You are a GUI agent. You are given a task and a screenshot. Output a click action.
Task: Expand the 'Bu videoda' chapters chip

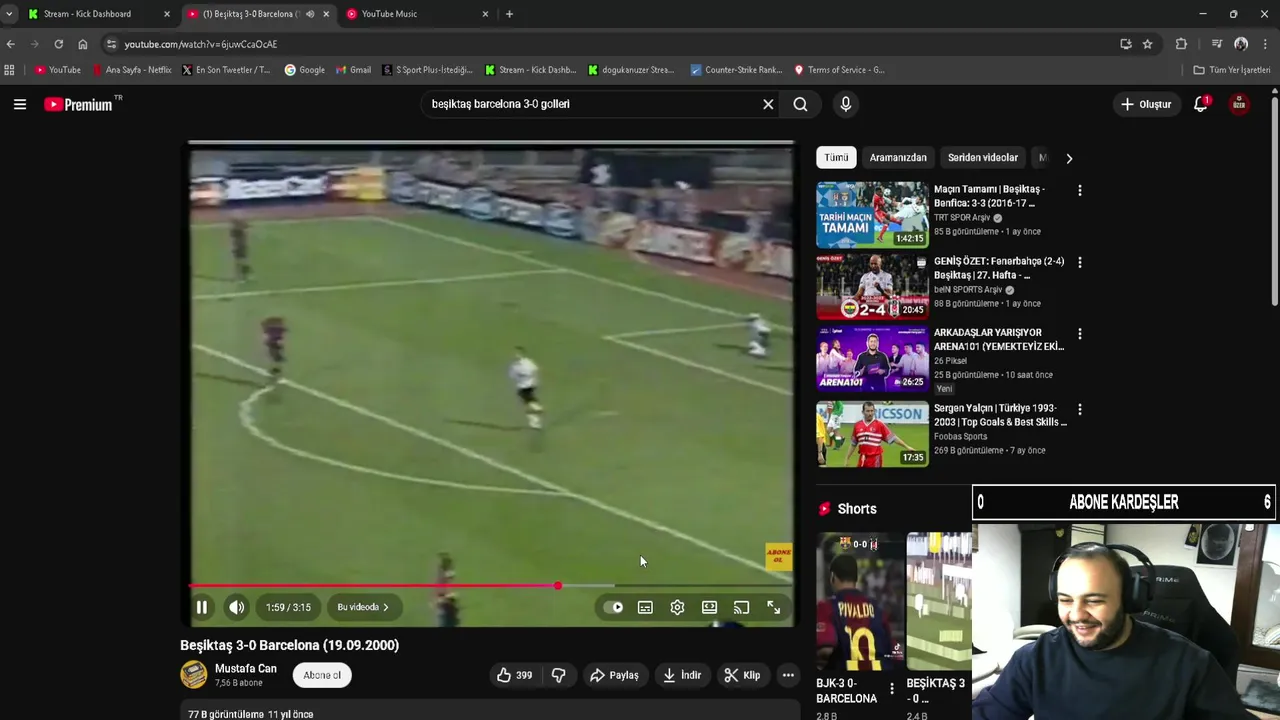point(363,607)
